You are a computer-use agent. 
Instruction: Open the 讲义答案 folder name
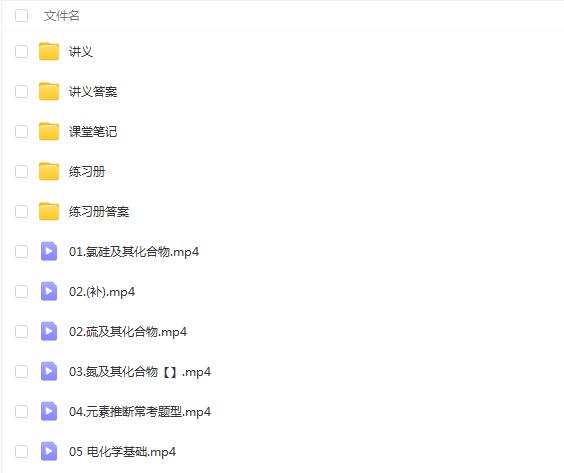[93, 91]
